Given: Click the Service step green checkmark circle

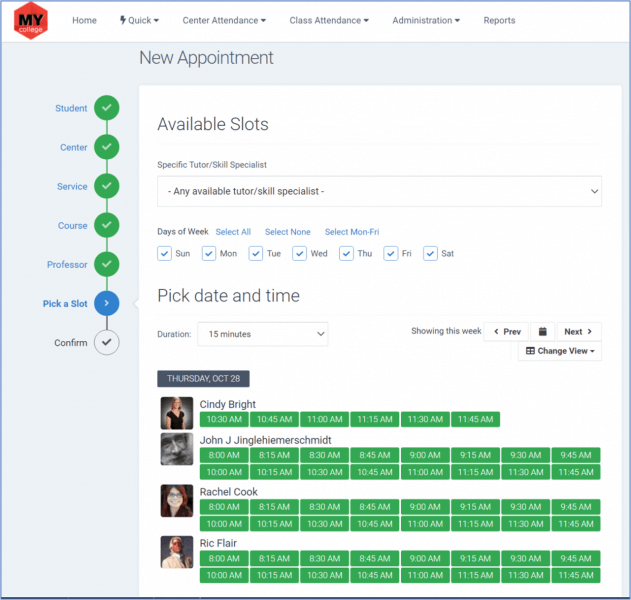Looking at the screenshot, I should click(x=107, y=186).
